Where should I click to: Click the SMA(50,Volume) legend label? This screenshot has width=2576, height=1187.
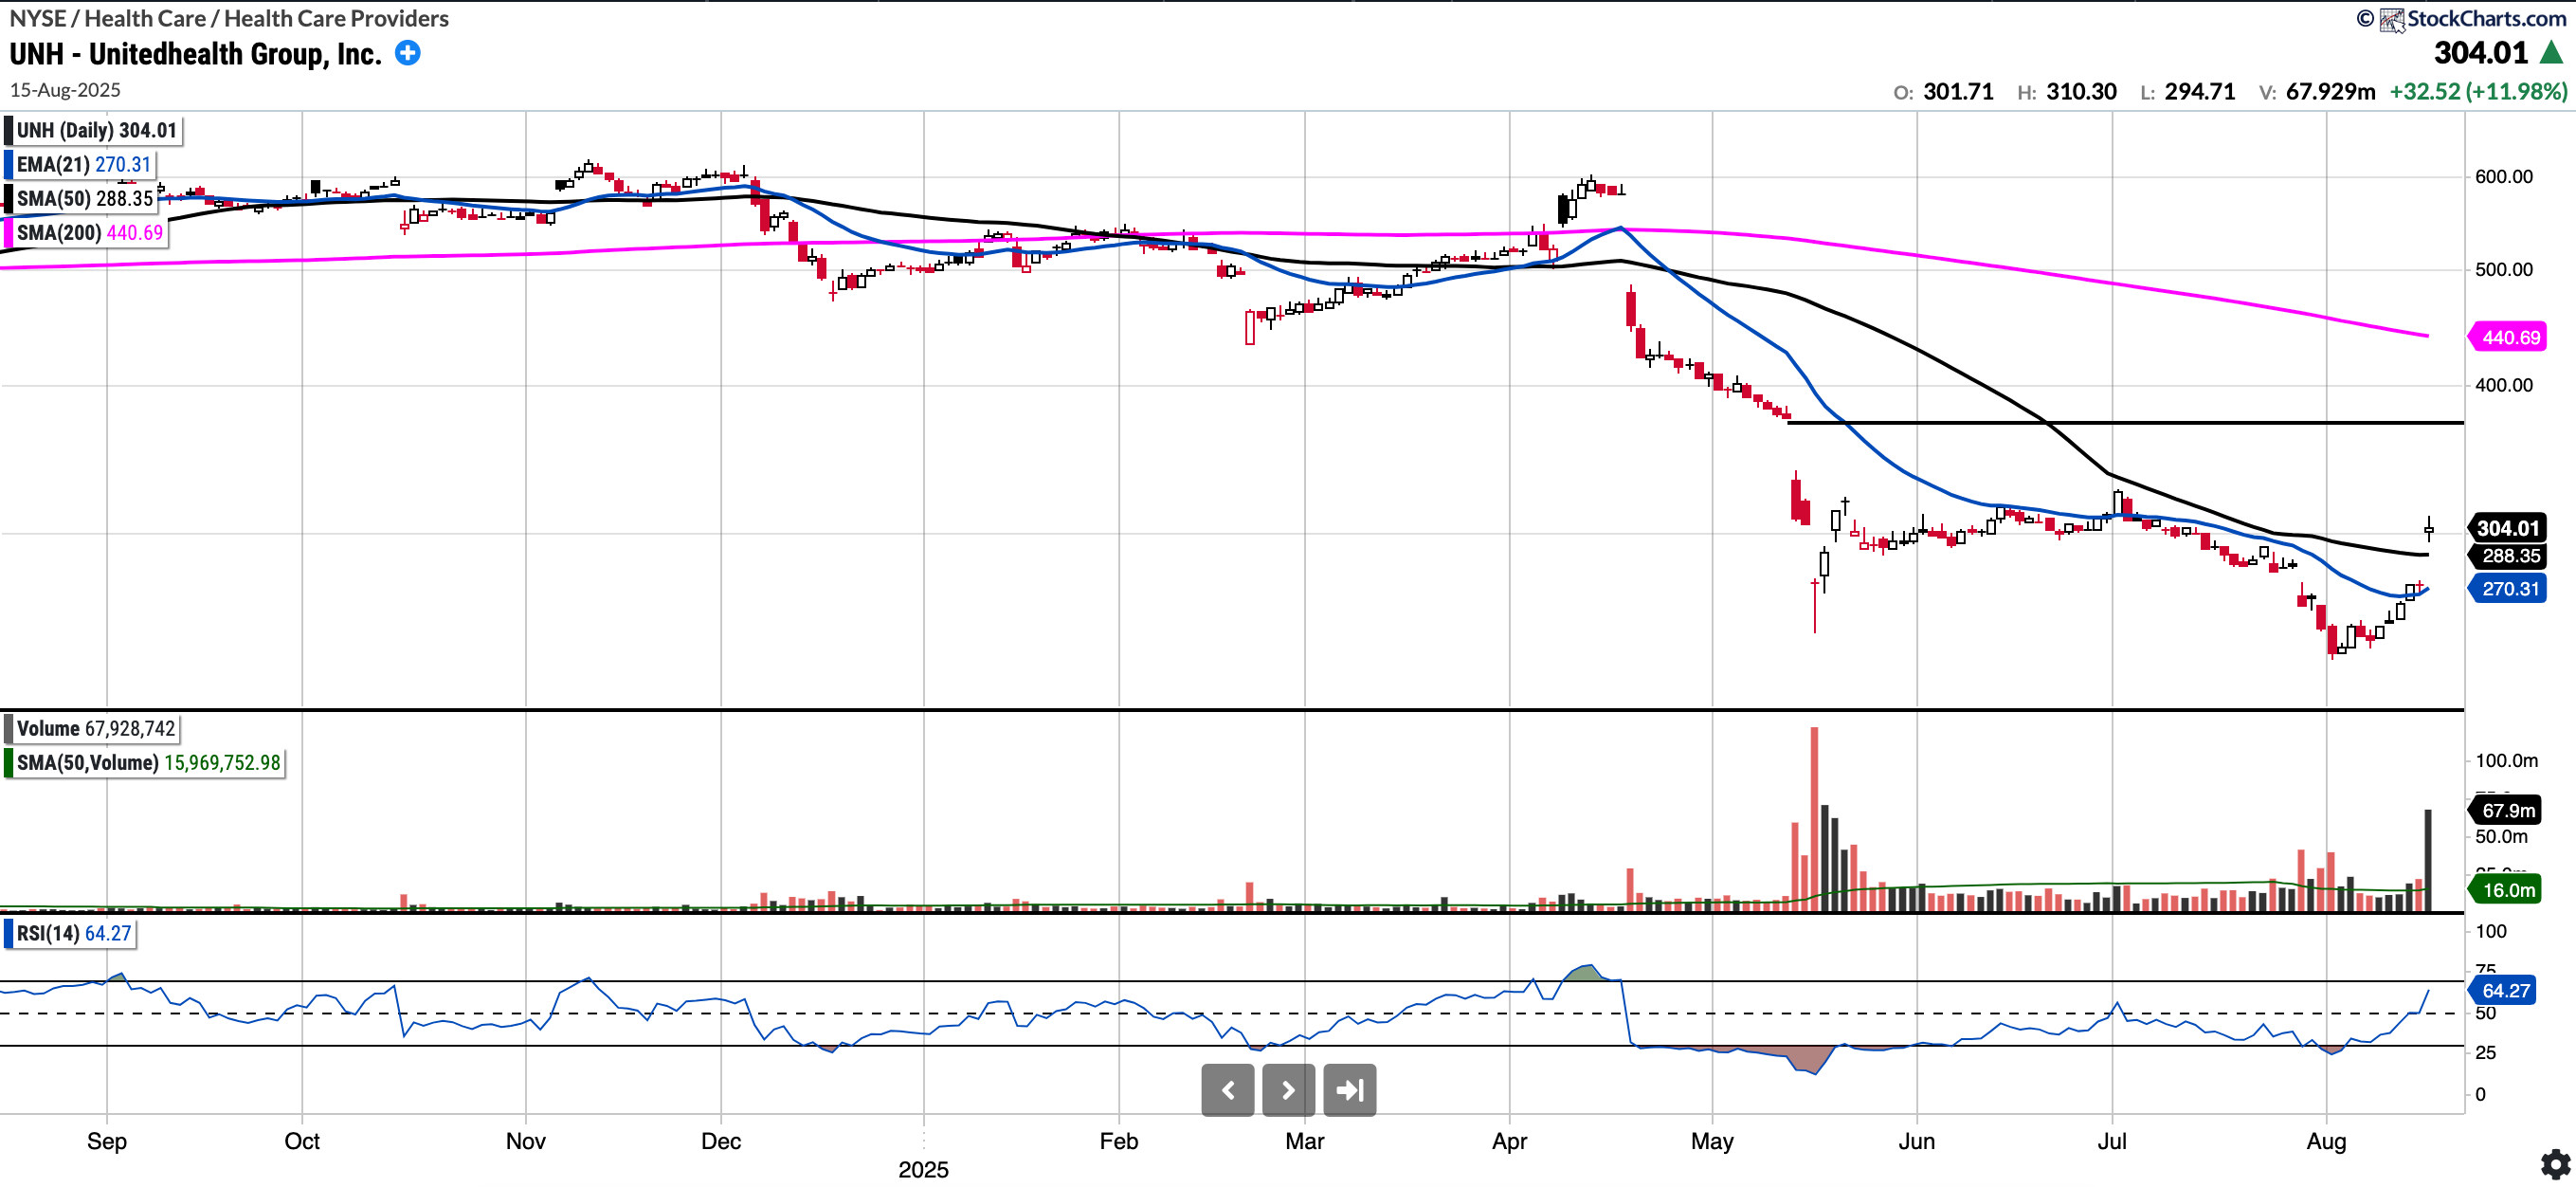[147, 762]
